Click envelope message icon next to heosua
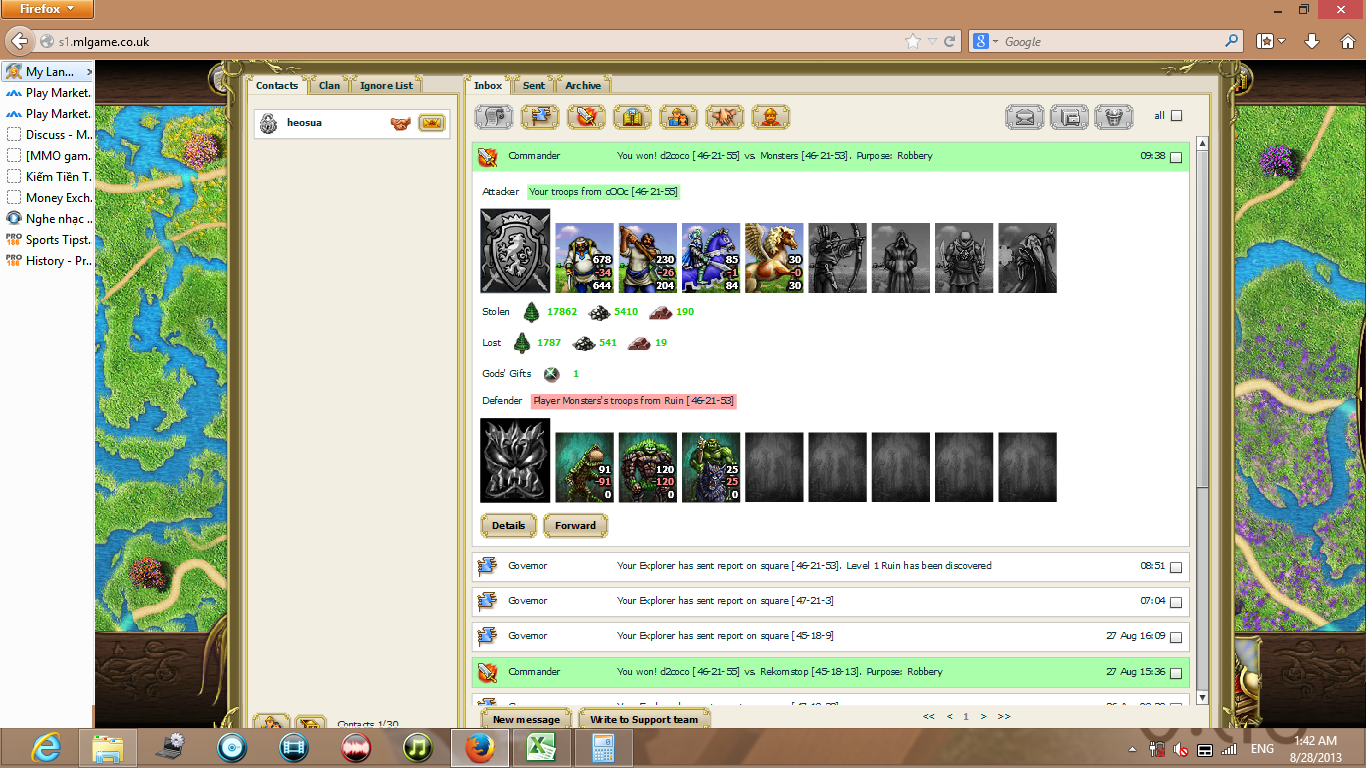The width and height of the screenshot is (1366, 768). pos(431,123)
